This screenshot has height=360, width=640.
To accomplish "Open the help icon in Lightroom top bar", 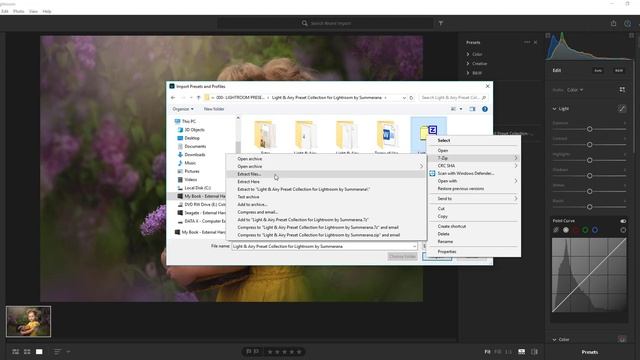I will tap(627, 23).
